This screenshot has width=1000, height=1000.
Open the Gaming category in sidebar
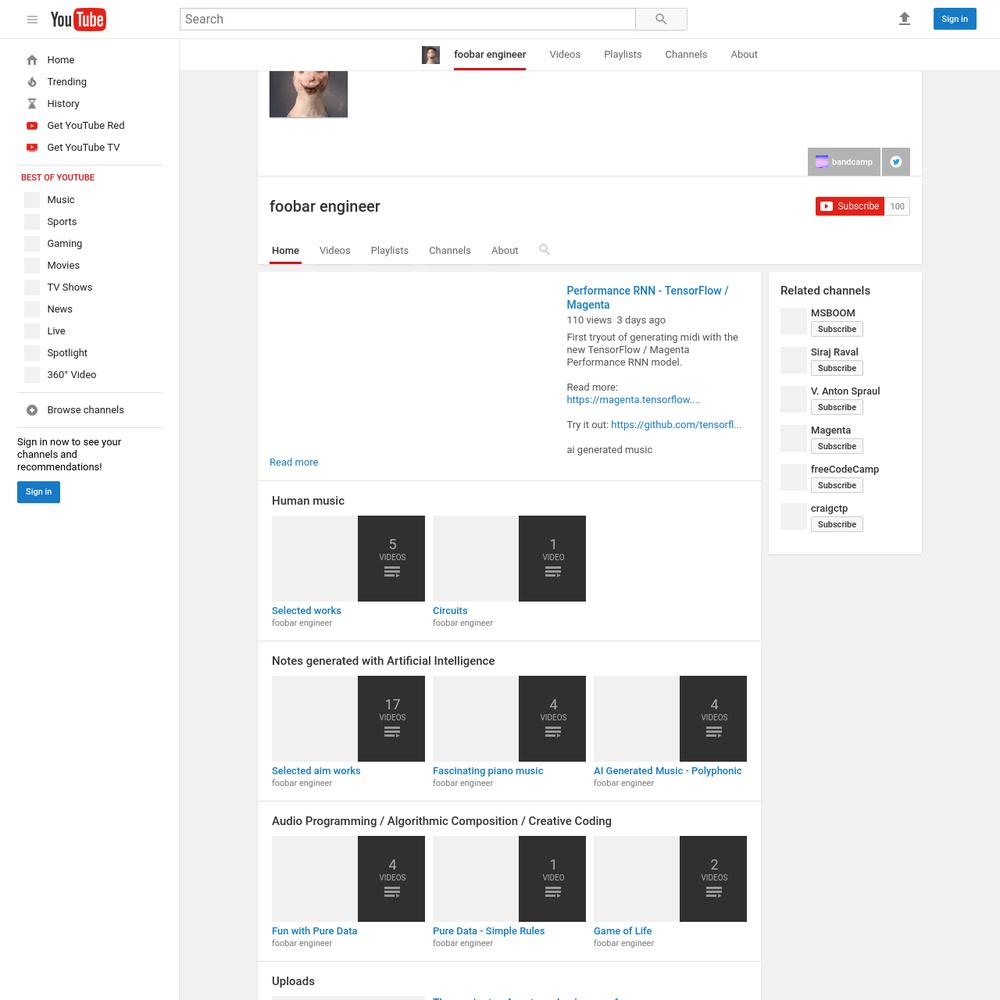(64, 244)
